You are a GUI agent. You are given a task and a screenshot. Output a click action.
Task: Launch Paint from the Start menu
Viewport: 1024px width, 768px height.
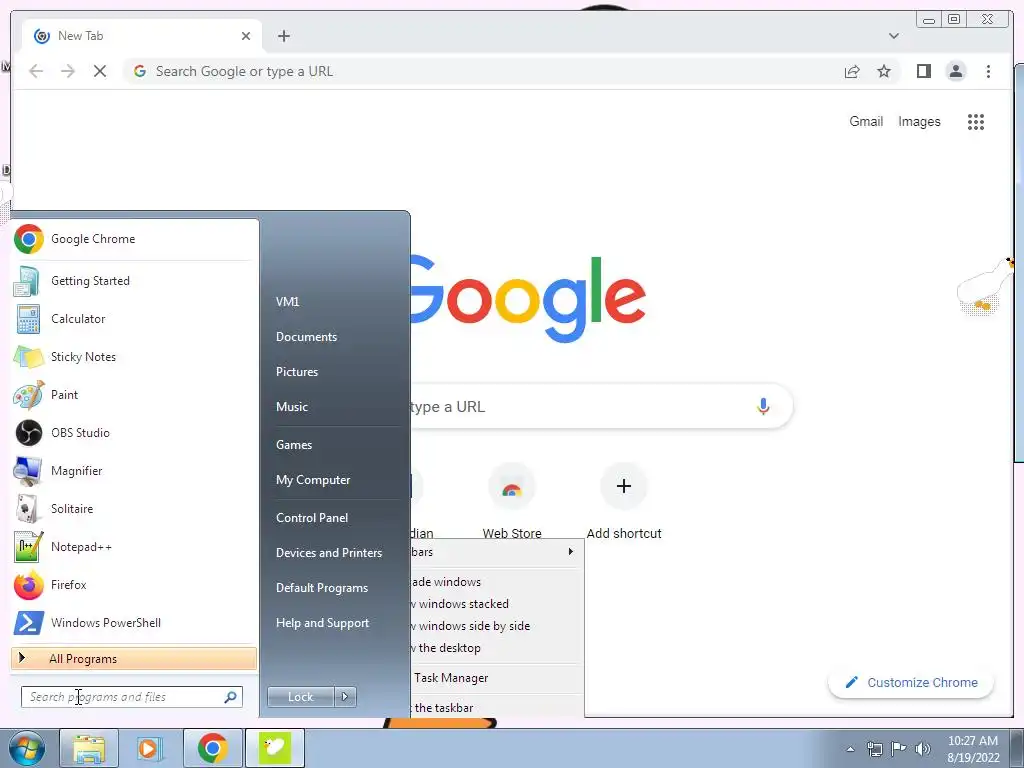(134, 394)
